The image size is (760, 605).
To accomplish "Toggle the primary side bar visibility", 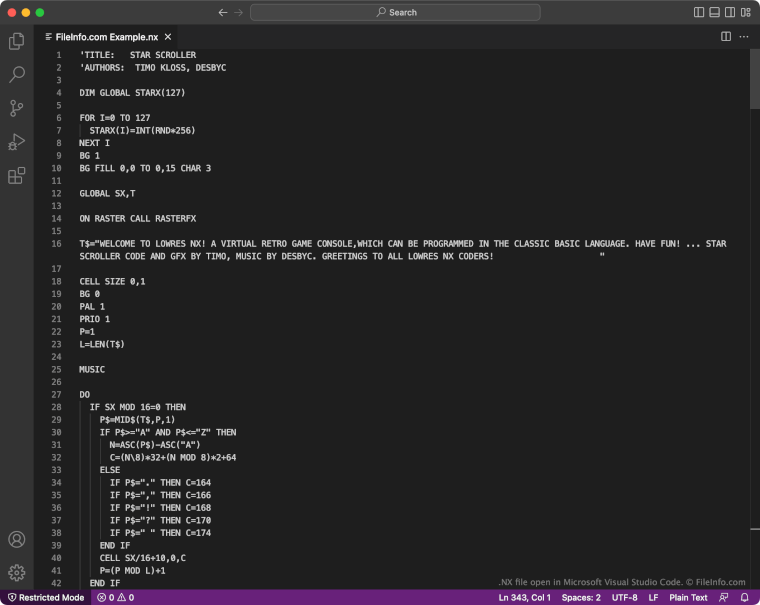I will 699,12.
